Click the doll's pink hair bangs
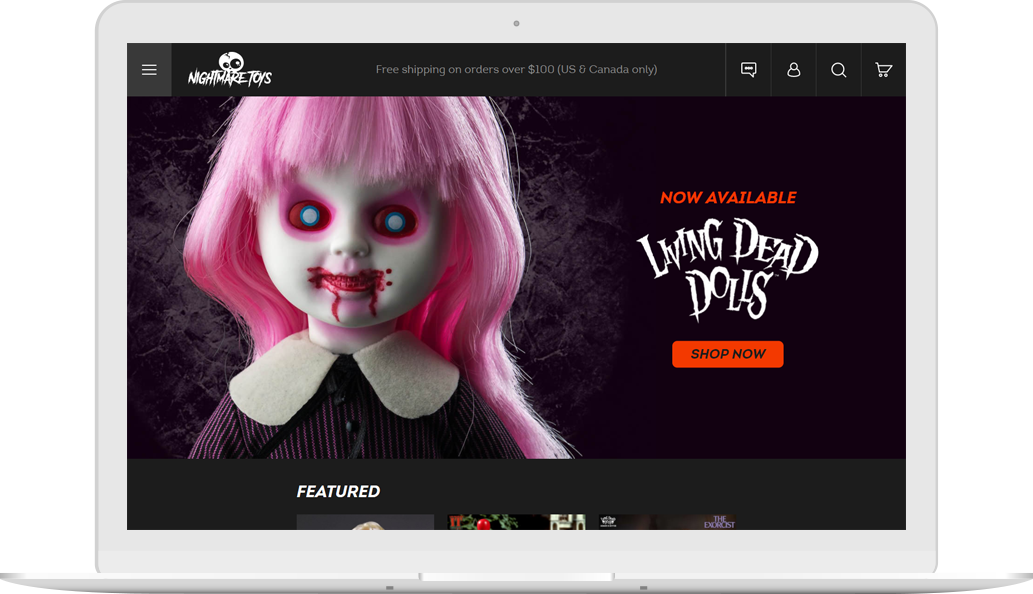 click(x=330, y=150)
